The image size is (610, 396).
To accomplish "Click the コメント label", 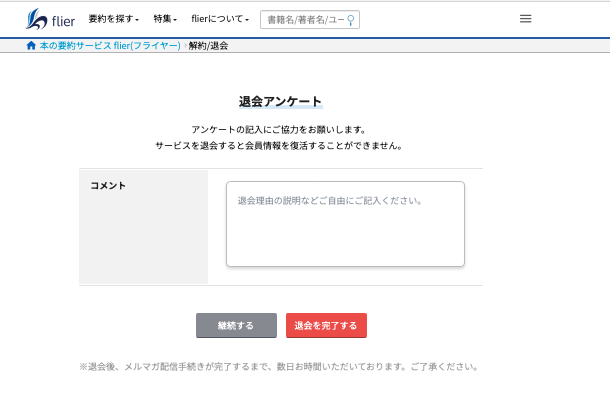I will pos(108,186).
